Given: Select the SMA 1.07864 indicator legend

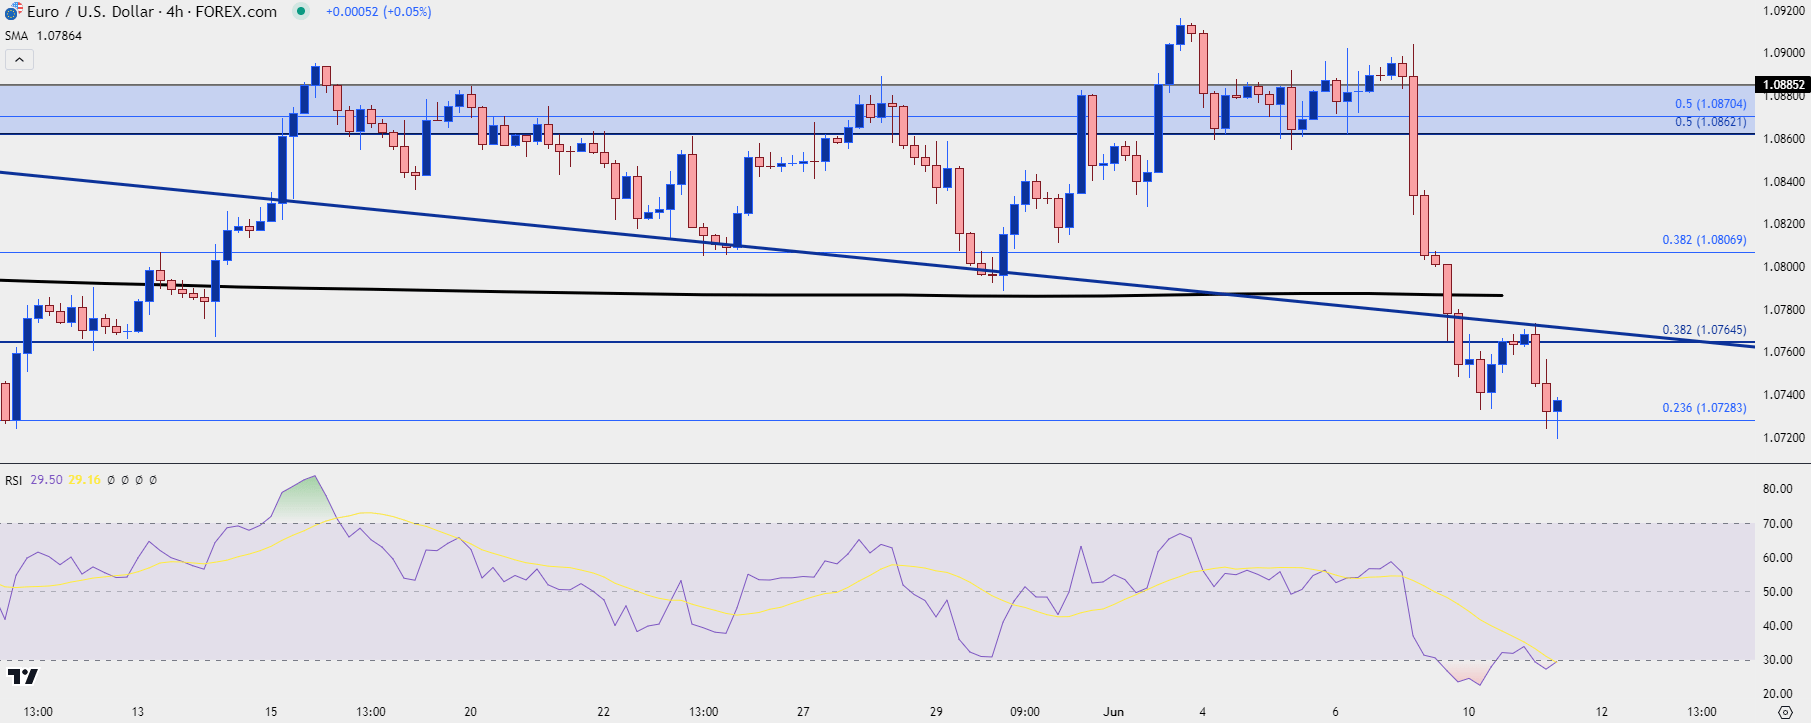Looking at the screenshot, I should [44, 36].
